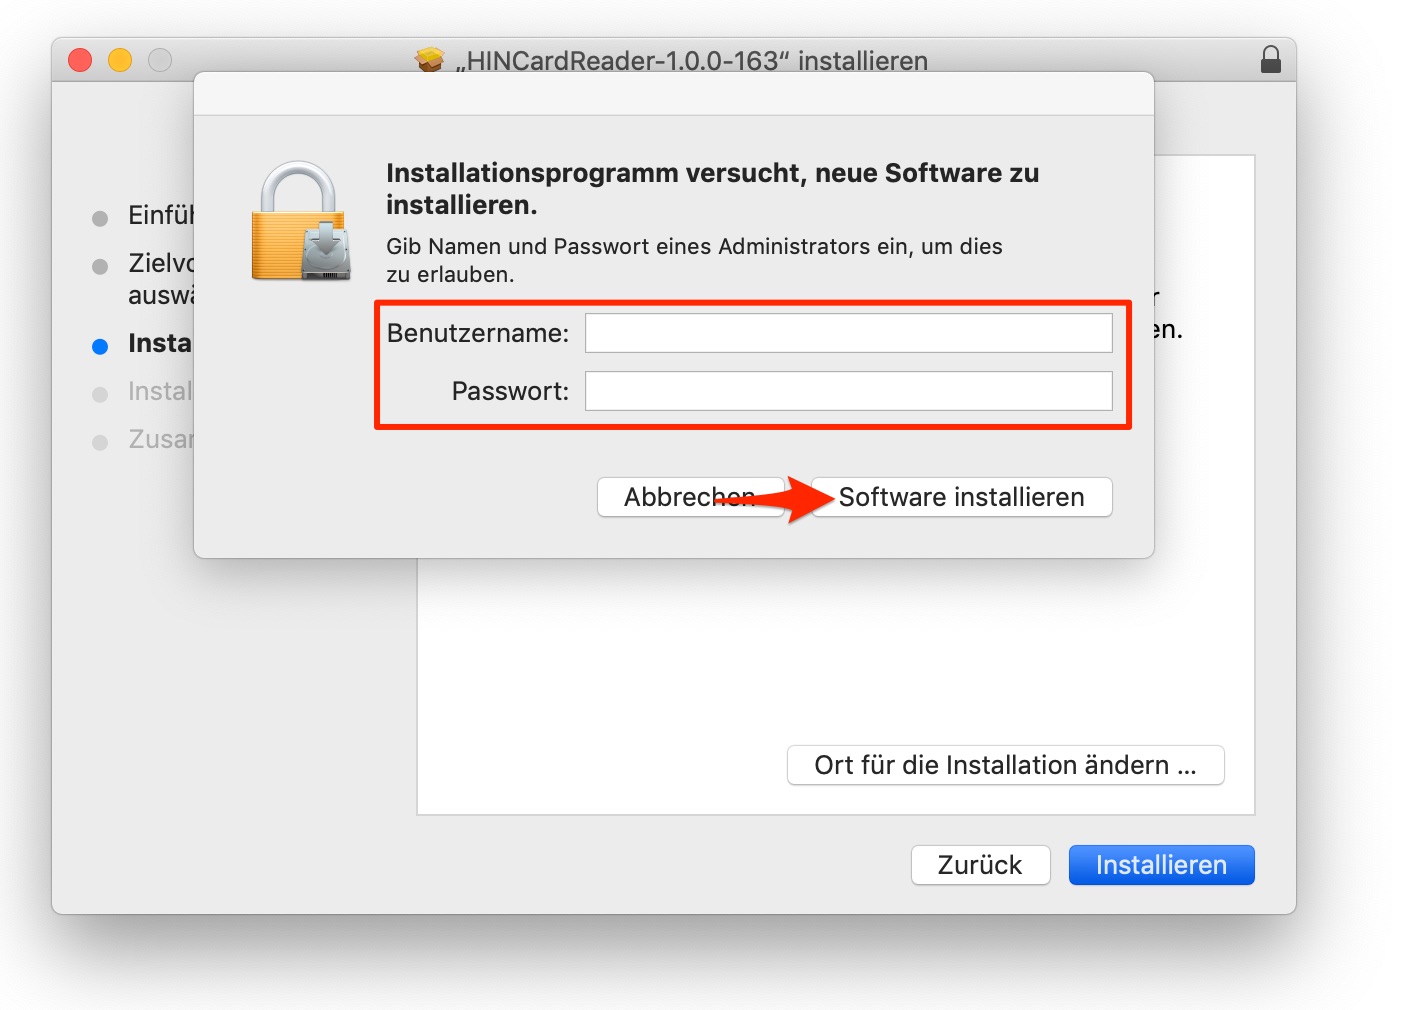Click the disabled gray zoom window button
This screenshot has height=1010, width=1420.
click(x=160, y=60)
